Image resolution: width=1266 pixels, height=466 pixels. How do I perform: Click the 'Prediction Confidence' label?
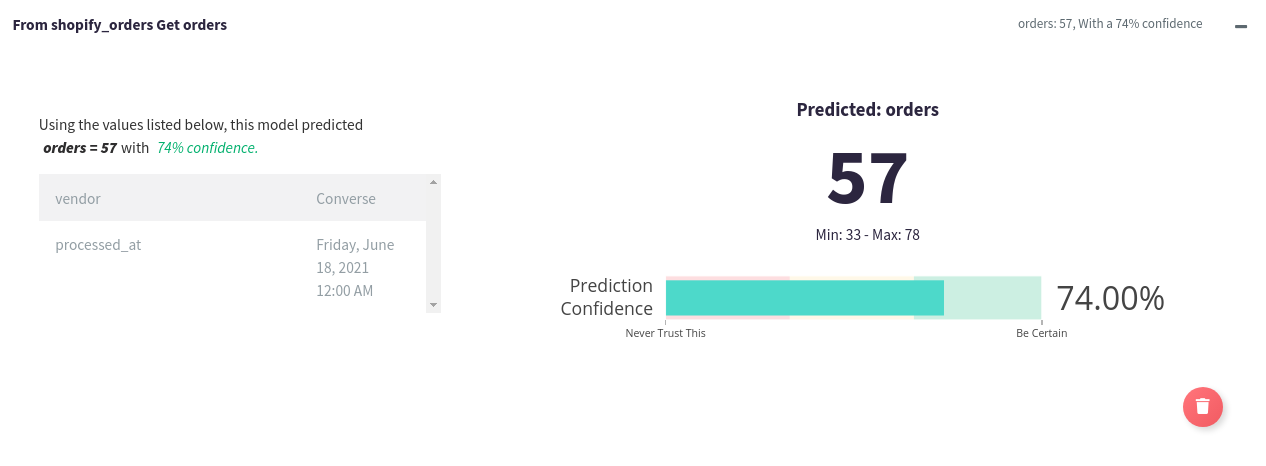[x=606, y=297]
